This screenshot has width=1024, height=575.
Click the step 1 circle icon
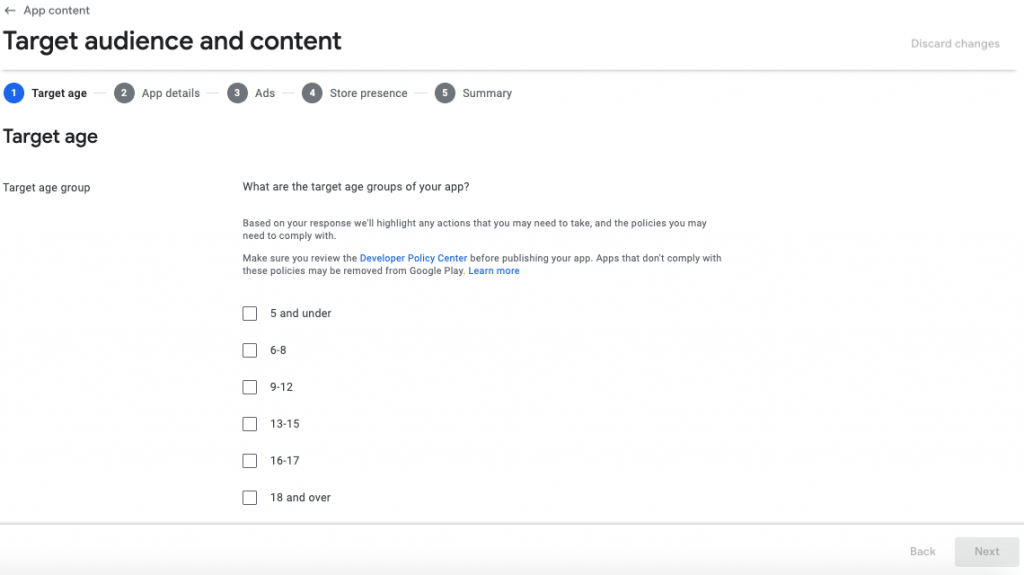[x=14, y=93]
